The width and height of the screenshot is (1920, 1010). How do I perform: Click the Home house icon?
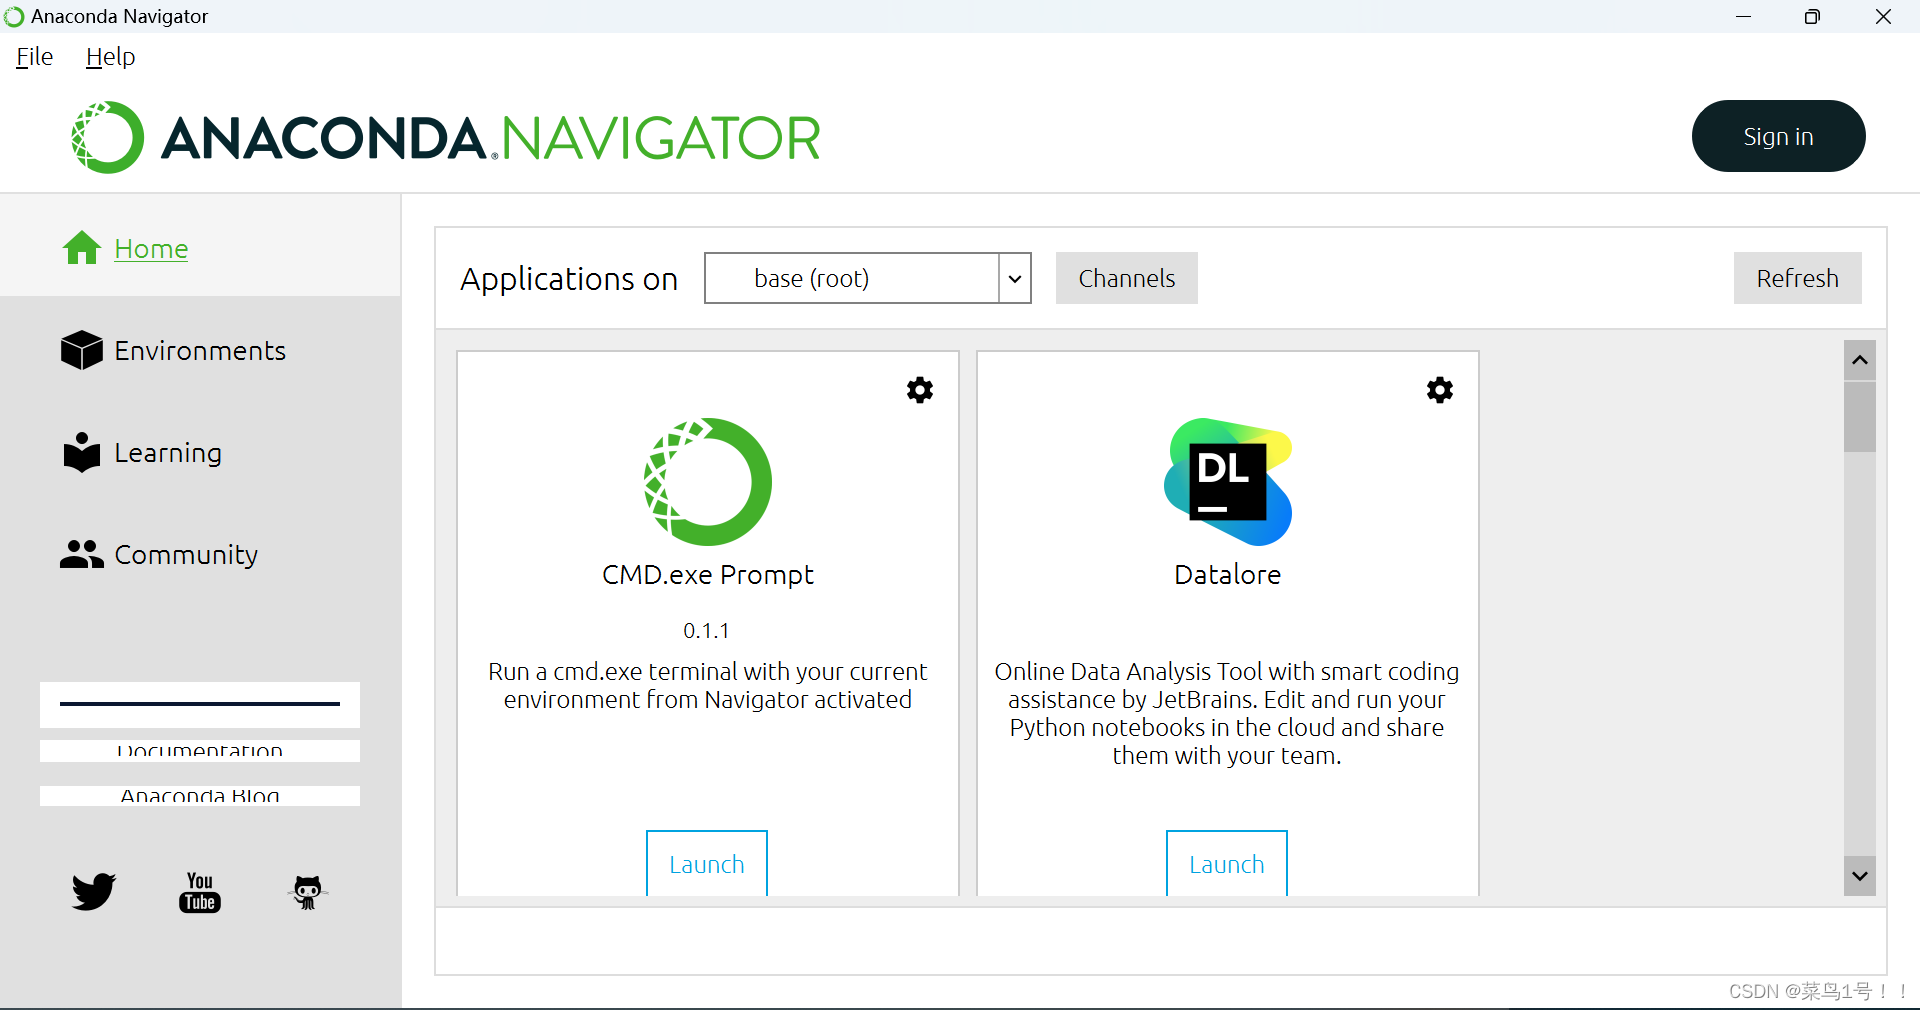click(82, 248)
